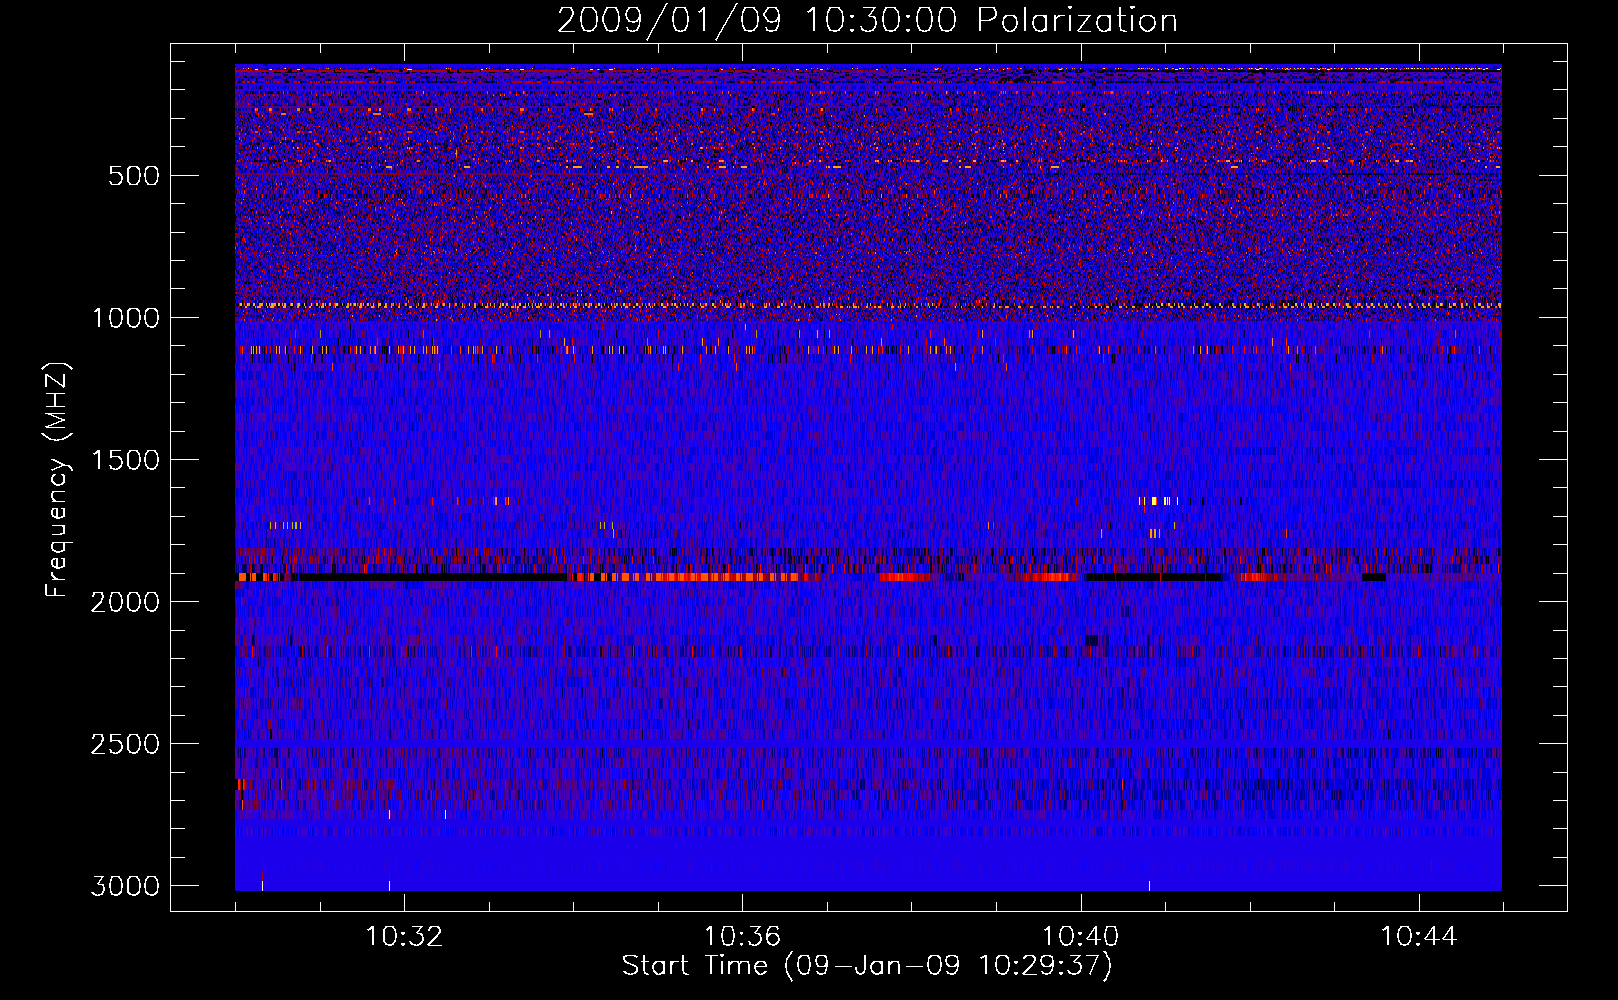Click the 10:44 time tick label
The image size is (1618, 1000).
coord(1418,937)
